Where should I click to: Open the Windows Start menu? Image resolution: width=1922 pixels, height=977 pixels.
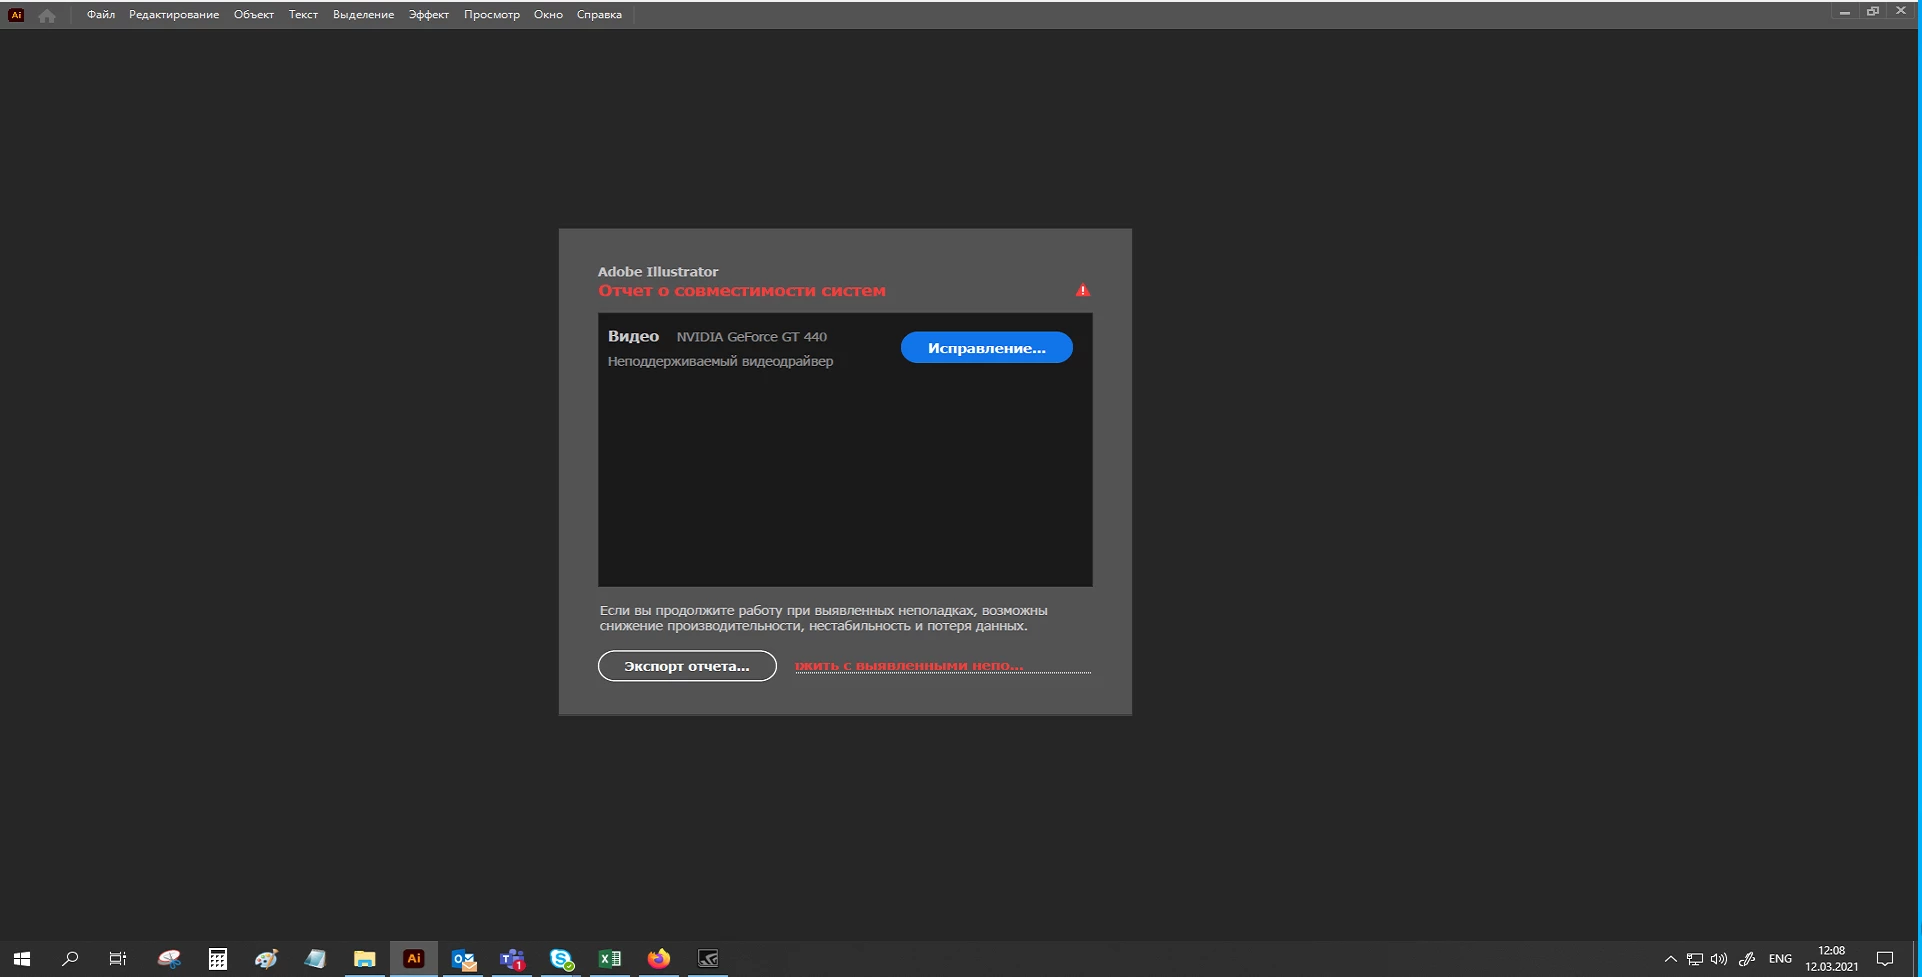(x=22, y=959)
